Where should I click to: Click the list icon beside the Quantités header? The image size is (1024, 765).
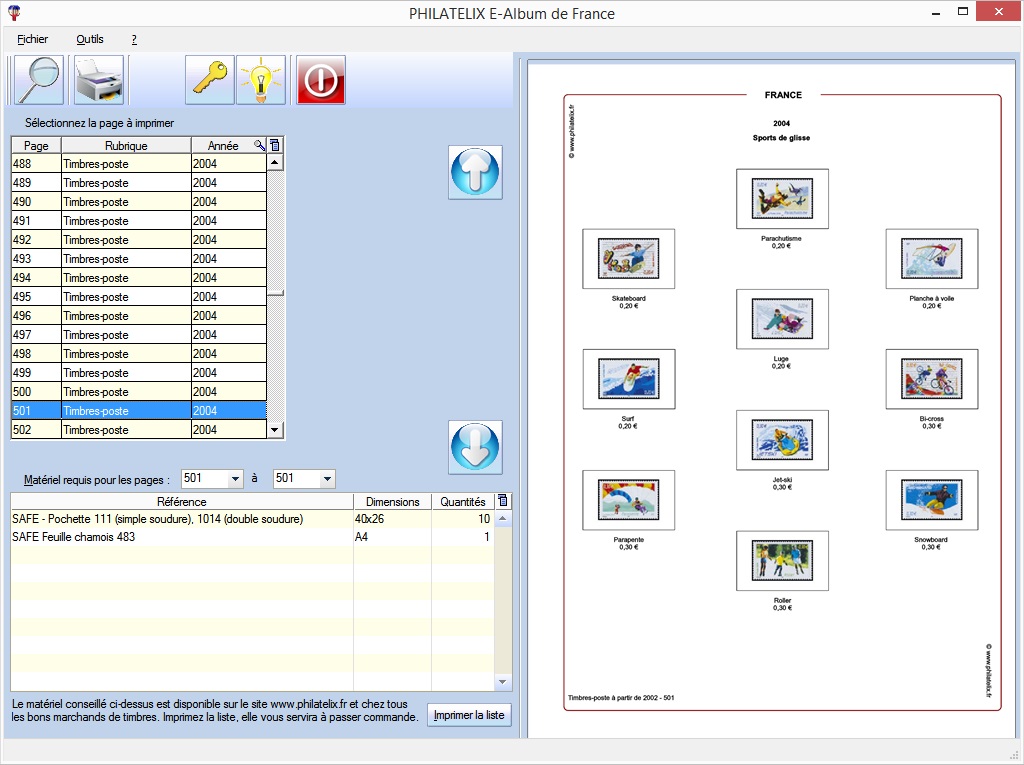click(502, 500)
